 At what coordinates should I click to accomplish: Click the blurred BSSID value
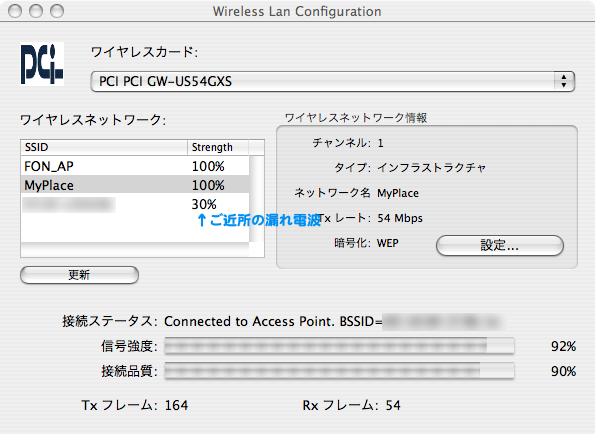pos(443,321)
